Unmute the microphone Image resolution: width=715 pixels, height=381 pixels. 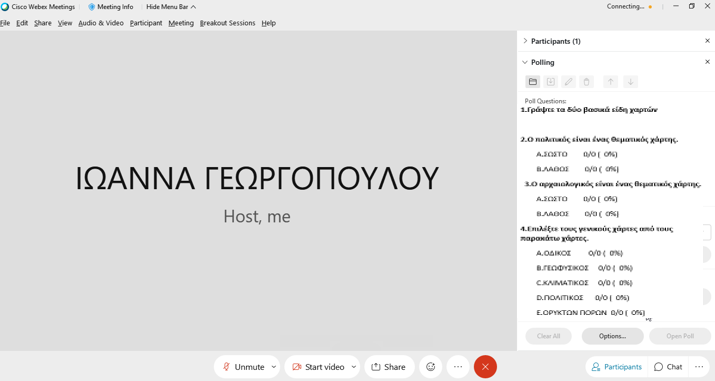[243, 367]
